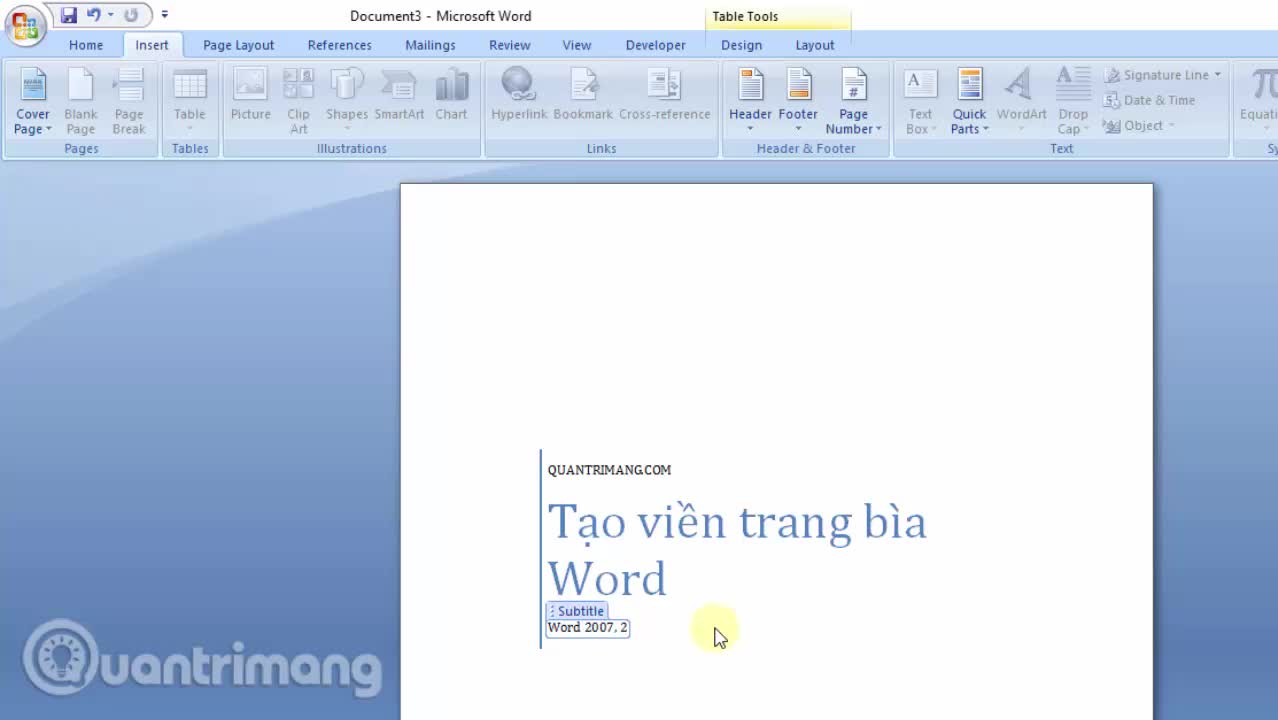The image size is (1278, 720).
Task: Open the Table insert menu
Action: point(189,101)
